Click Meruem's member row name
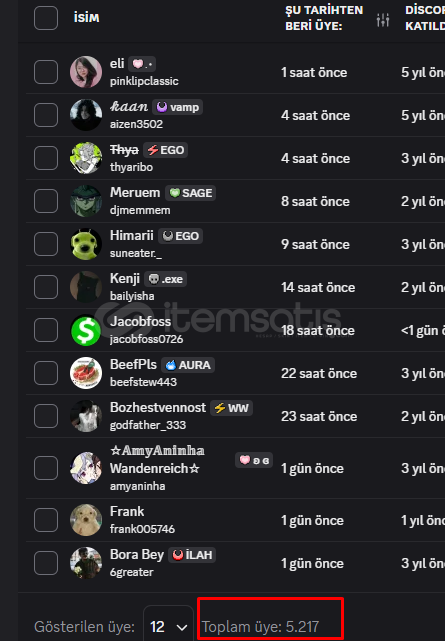 coord(135,193)
